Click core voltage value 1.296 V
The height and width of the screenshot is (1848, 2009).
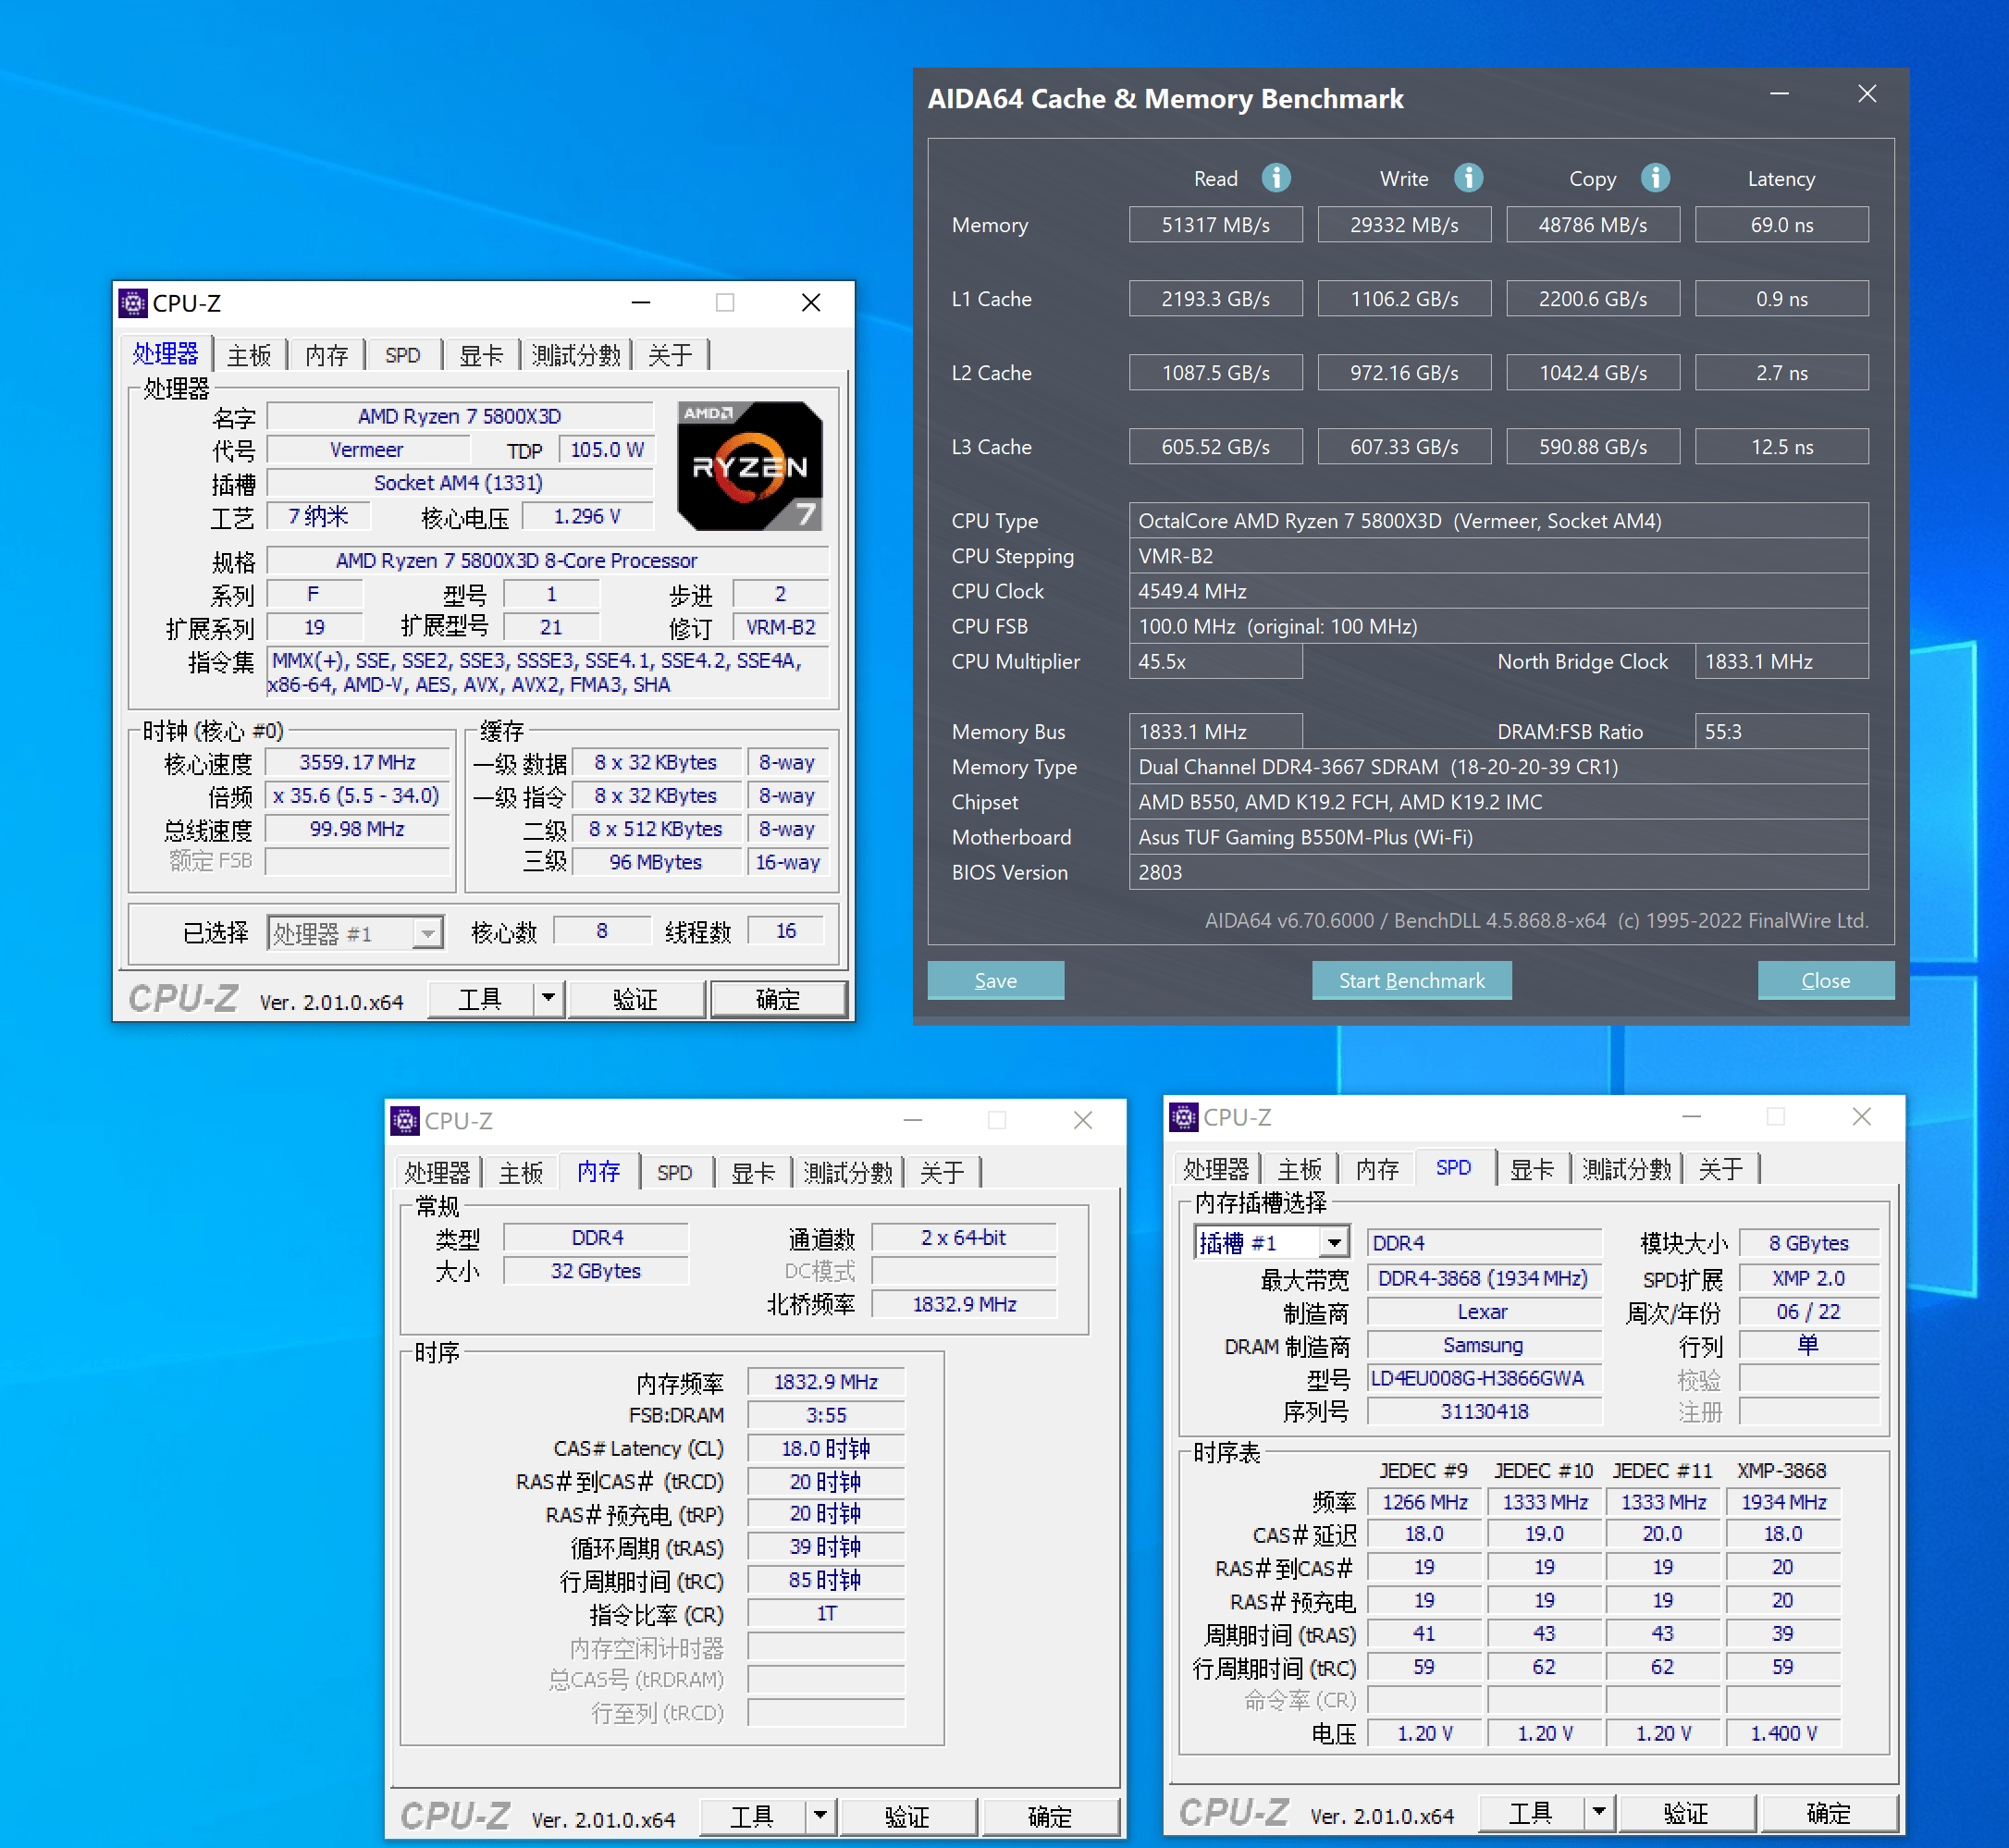click(588, 516)
